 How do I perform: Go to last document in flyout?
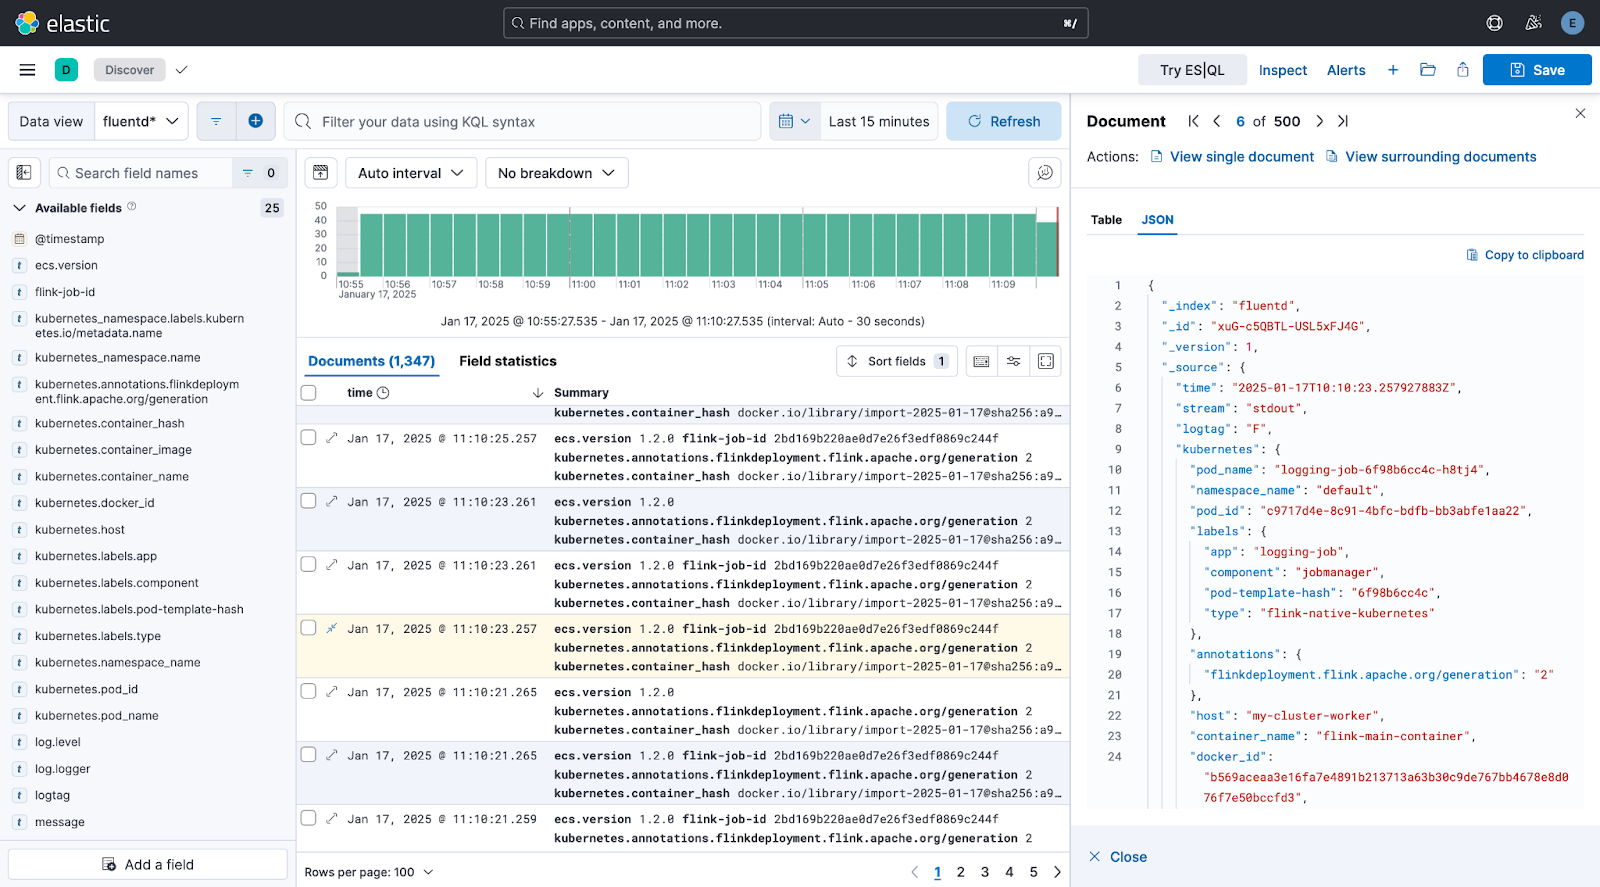coord(1343,121)
